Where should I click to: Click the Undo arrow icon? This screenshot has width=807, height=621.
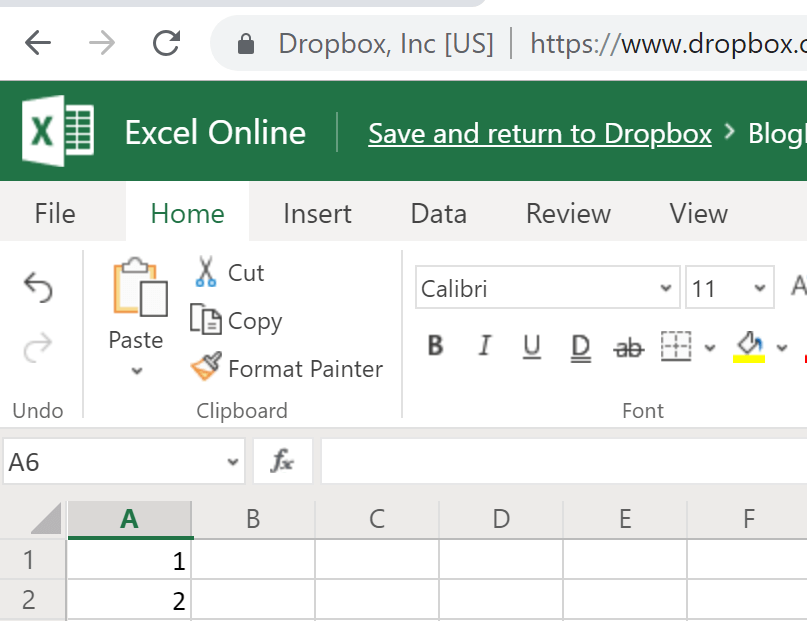click(x=38, y=289)
